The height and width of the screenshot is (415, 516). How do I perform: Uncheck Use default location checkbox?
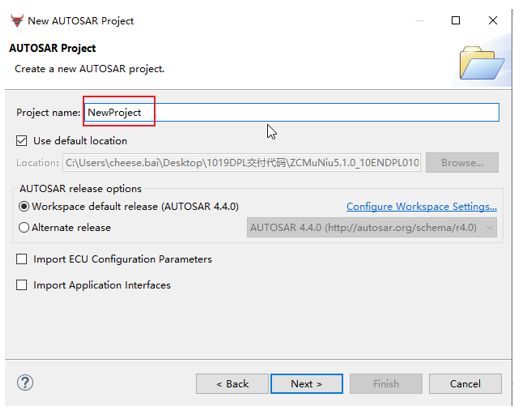point(22,141)
